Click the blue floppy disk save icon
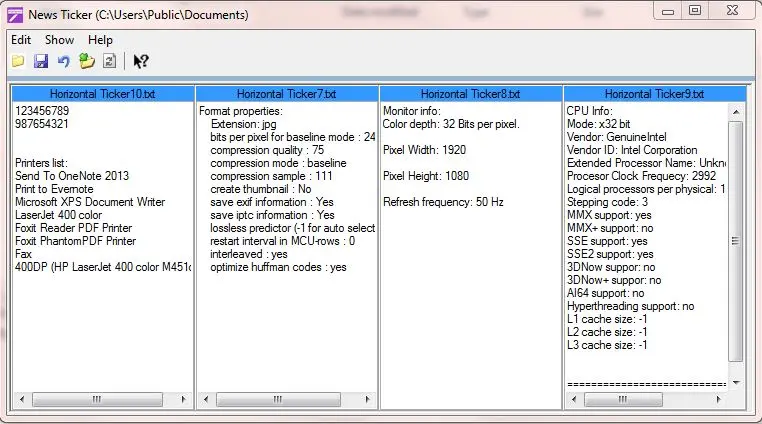 tap(41, 62)
